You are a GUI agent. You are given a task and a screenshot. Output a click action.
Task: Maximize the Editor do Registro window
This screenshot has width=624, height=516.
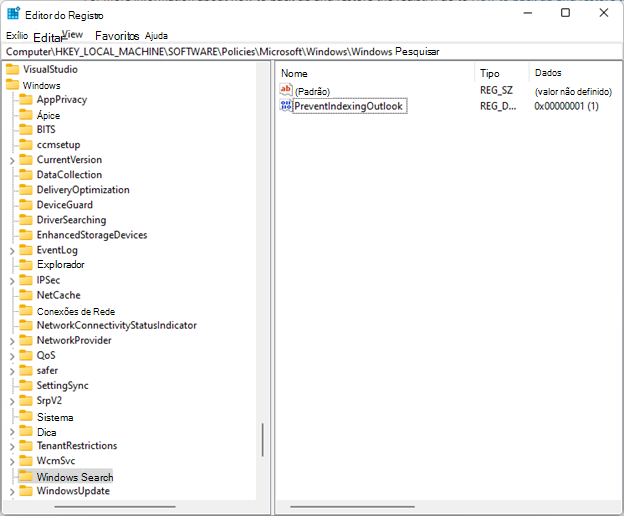[565, 13]
